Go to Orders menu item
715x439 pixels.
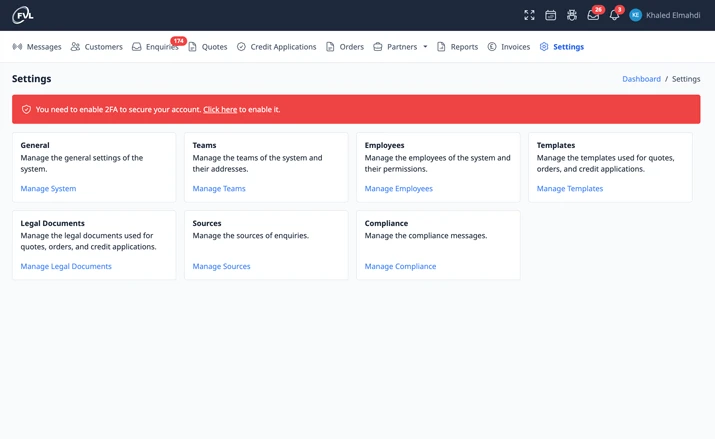(352, 46)
